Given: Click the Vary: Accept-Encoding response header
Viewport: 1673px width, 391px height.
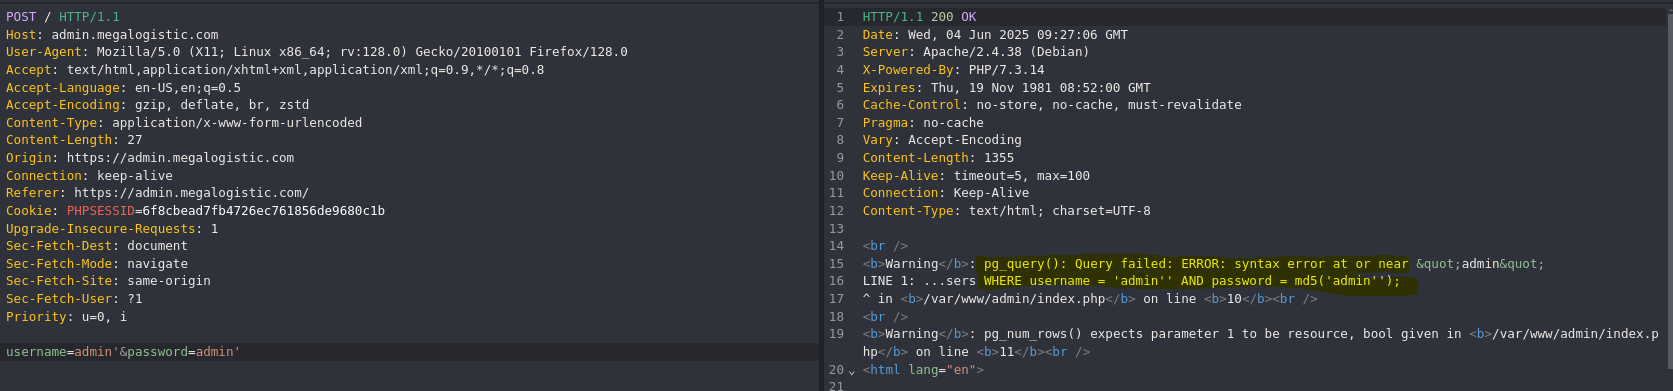Looking at the screenshot, I should pos(942,140).
